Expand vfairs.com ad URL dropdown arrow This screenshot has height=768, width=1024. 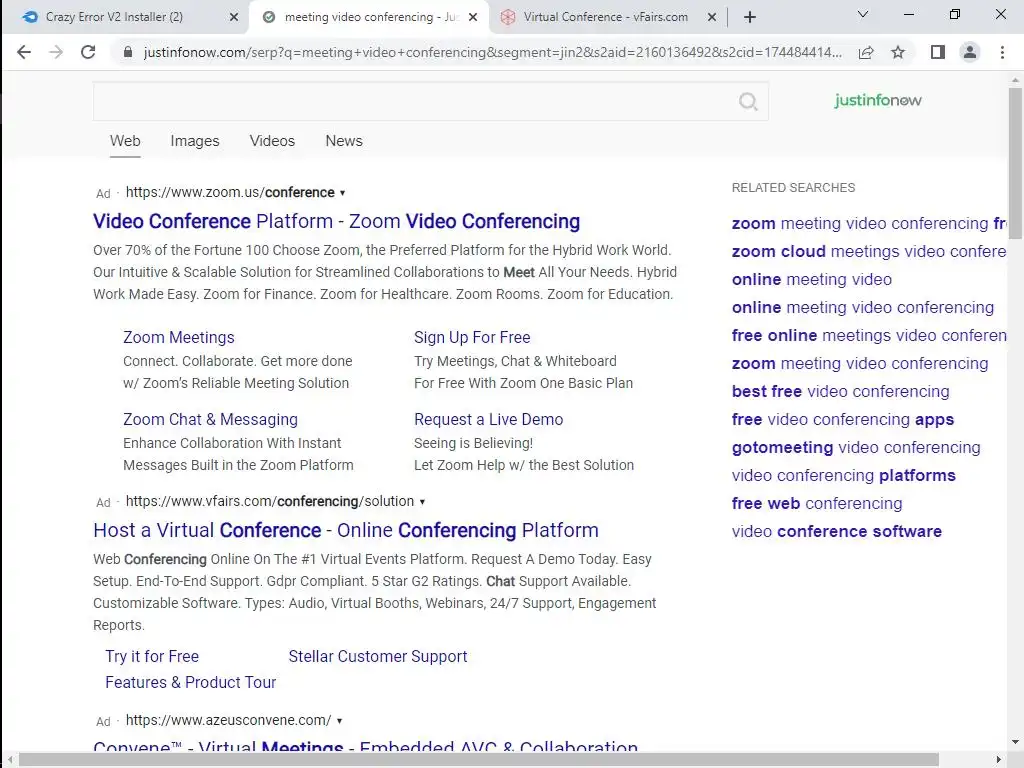click(x=422, y=502)
